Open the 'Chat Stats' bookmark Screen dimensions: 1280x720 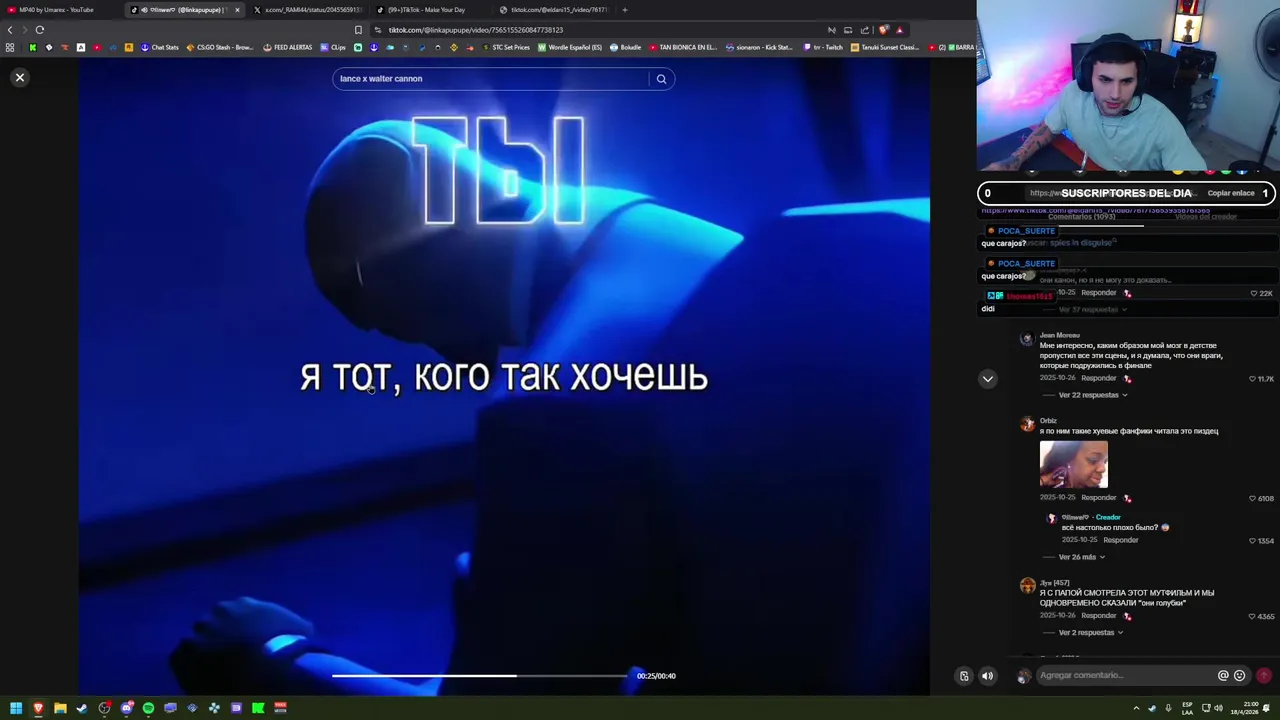(159, 47)
